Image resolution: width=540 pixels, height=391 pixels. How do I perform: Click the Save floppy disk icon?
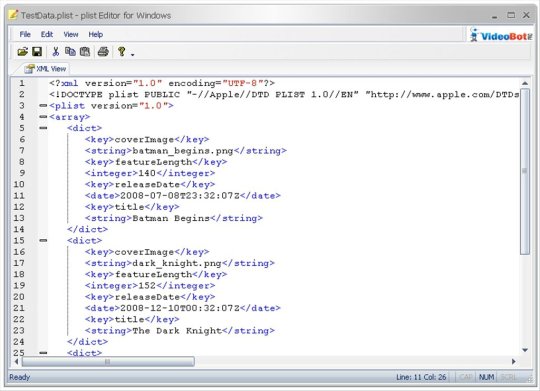coord(37,52)
